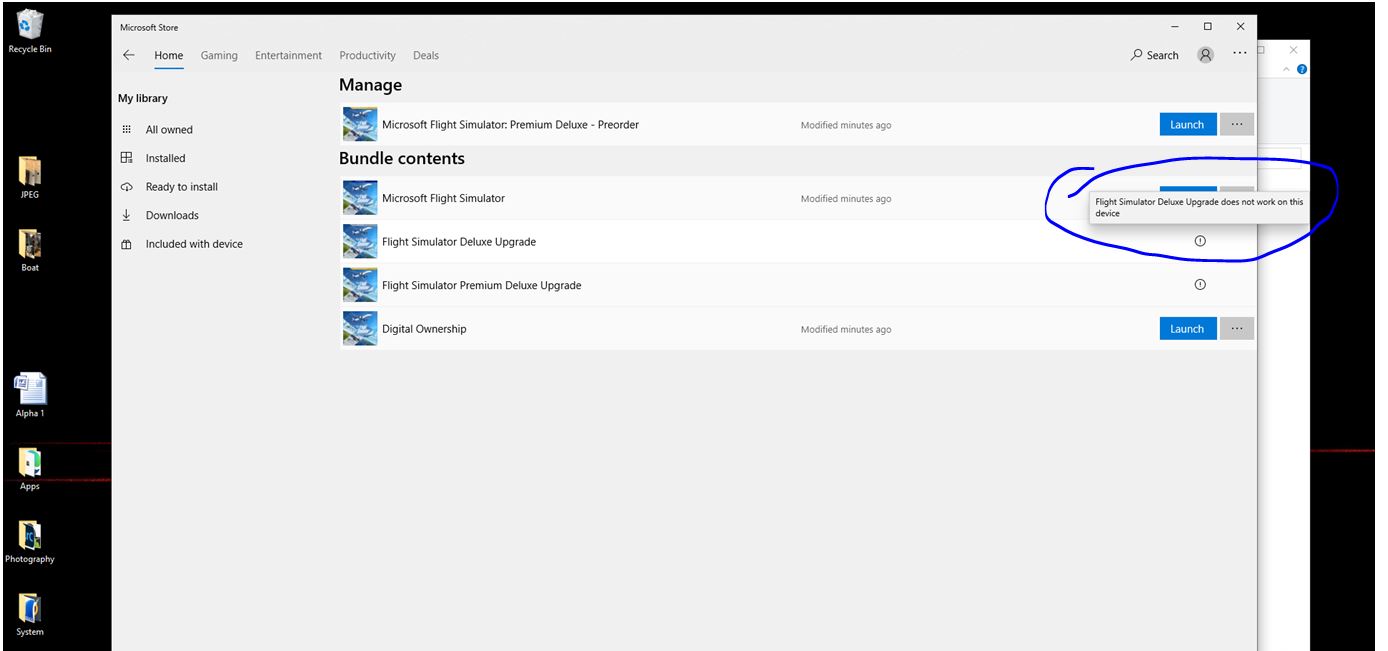Open Microsoft Flight Simulator bundle thumbnail
Image resolution: width=1388 pixels, height=651 pixels.
coord(360,198)
